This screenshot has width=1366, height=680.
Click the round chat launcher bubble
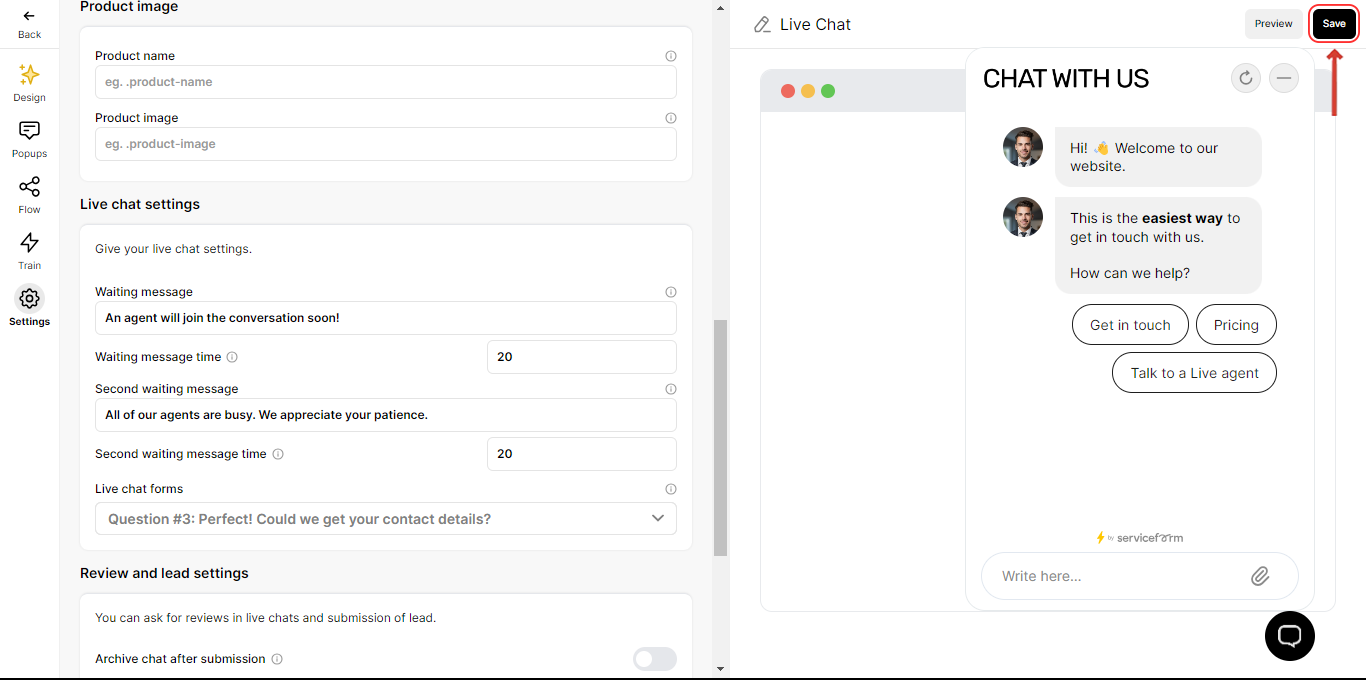click(x=1290, y=636)
